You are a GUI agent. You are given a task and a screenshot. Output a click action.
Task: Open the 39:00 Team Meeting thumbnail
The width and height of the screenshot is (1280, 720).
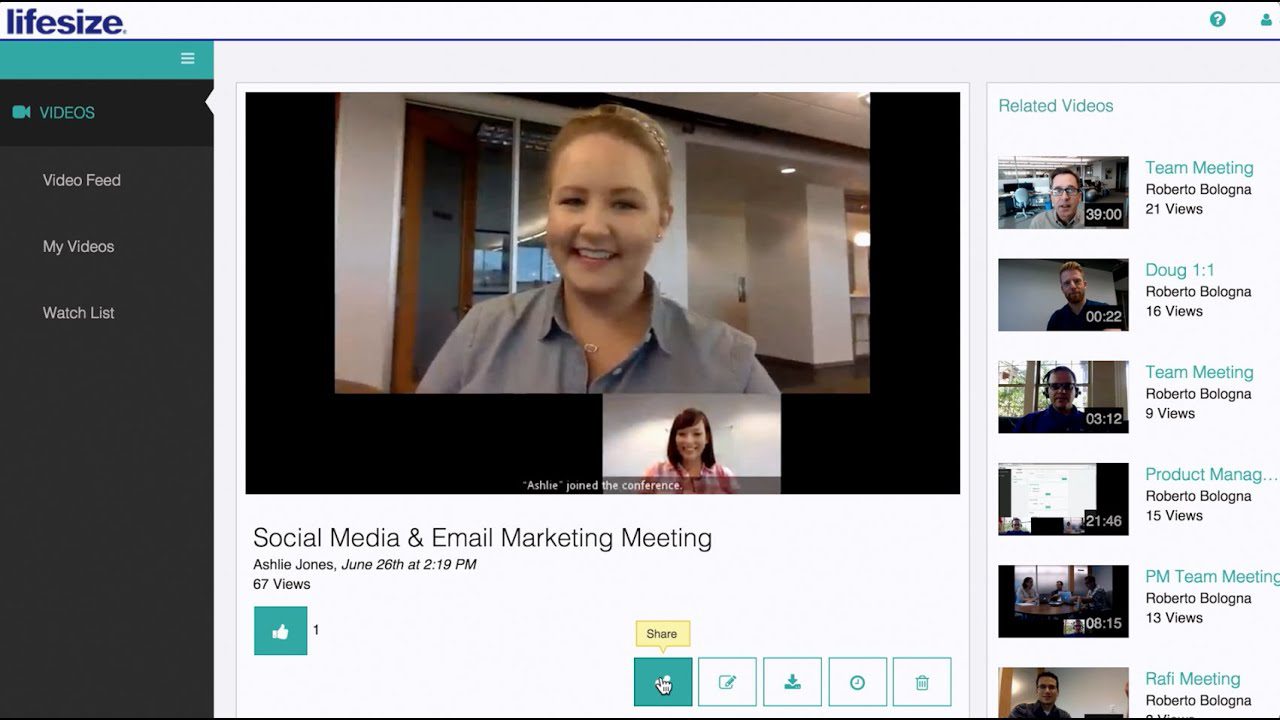(x=1063, y=193)
